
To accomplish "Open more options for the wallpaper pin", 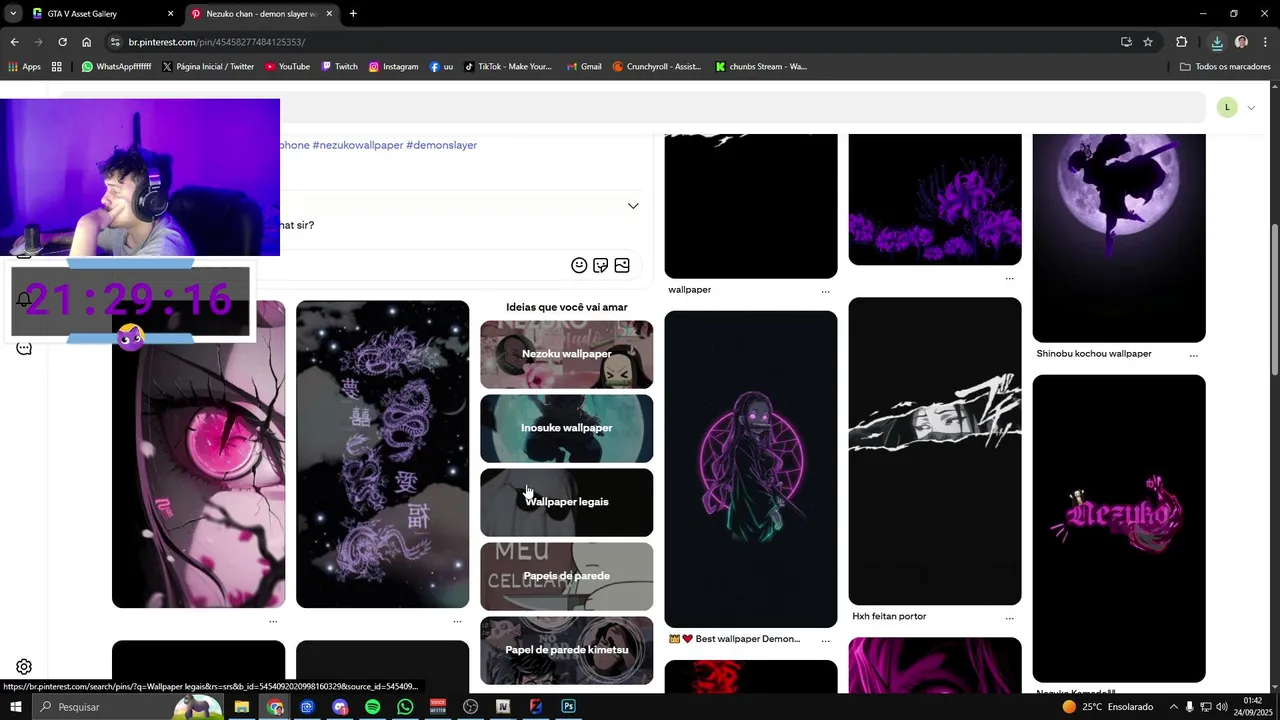I will [x=825, y=291].
